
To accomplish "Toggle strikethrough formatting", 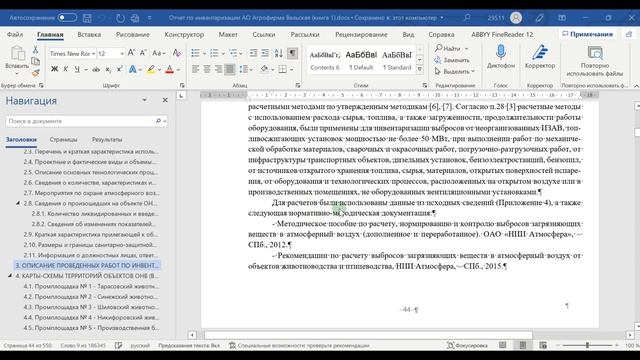I will 96,69.
